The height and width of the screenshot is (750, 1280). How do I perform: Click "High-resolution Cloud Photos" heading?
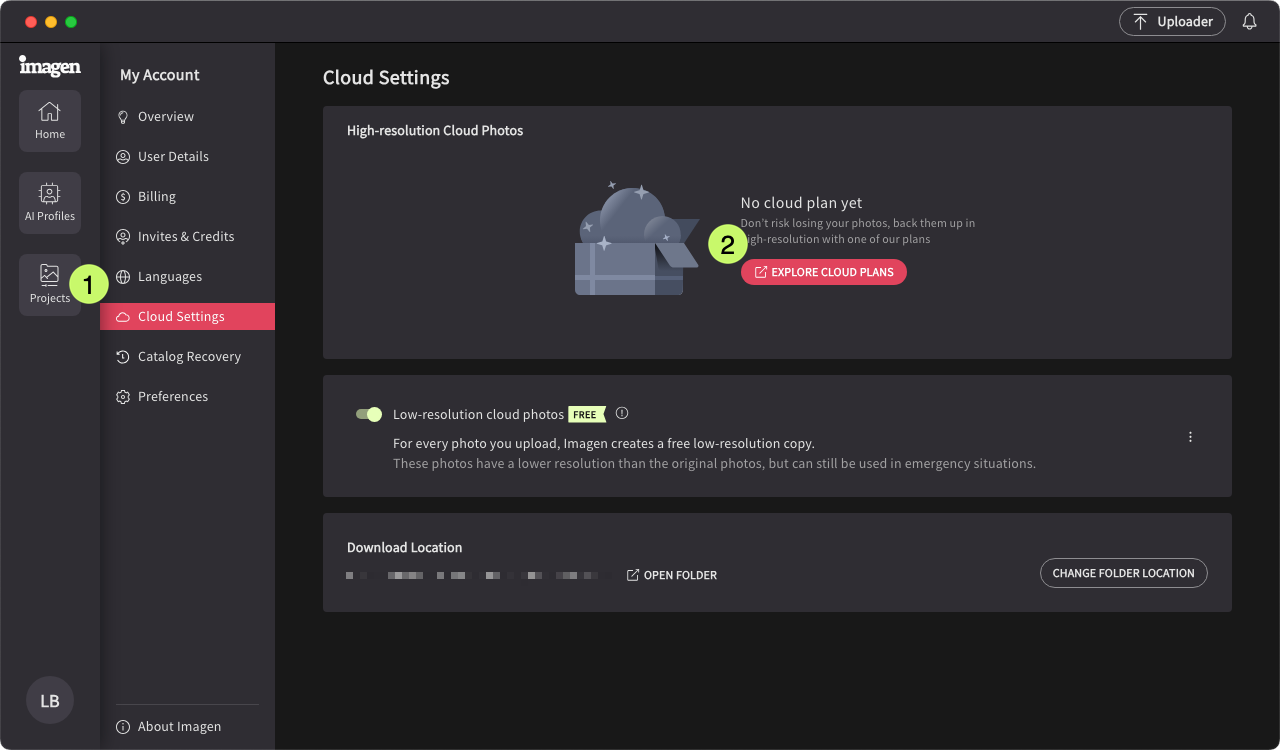[435, 131]
